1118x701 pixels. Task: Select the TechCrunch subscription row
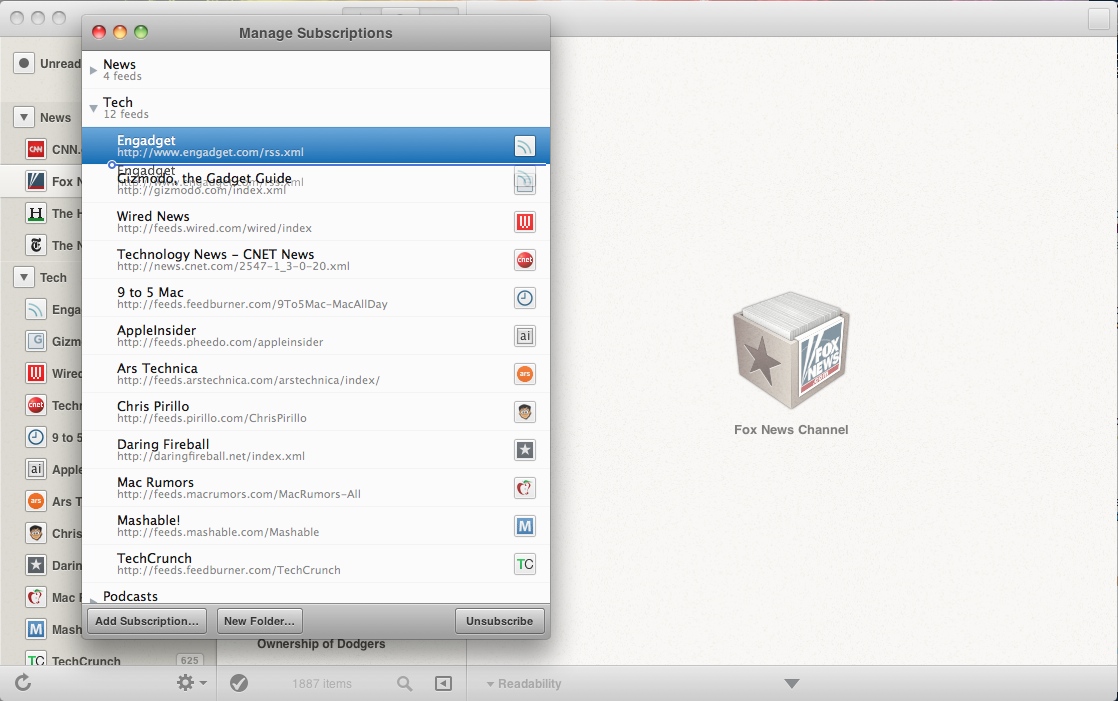click(316, 564)
